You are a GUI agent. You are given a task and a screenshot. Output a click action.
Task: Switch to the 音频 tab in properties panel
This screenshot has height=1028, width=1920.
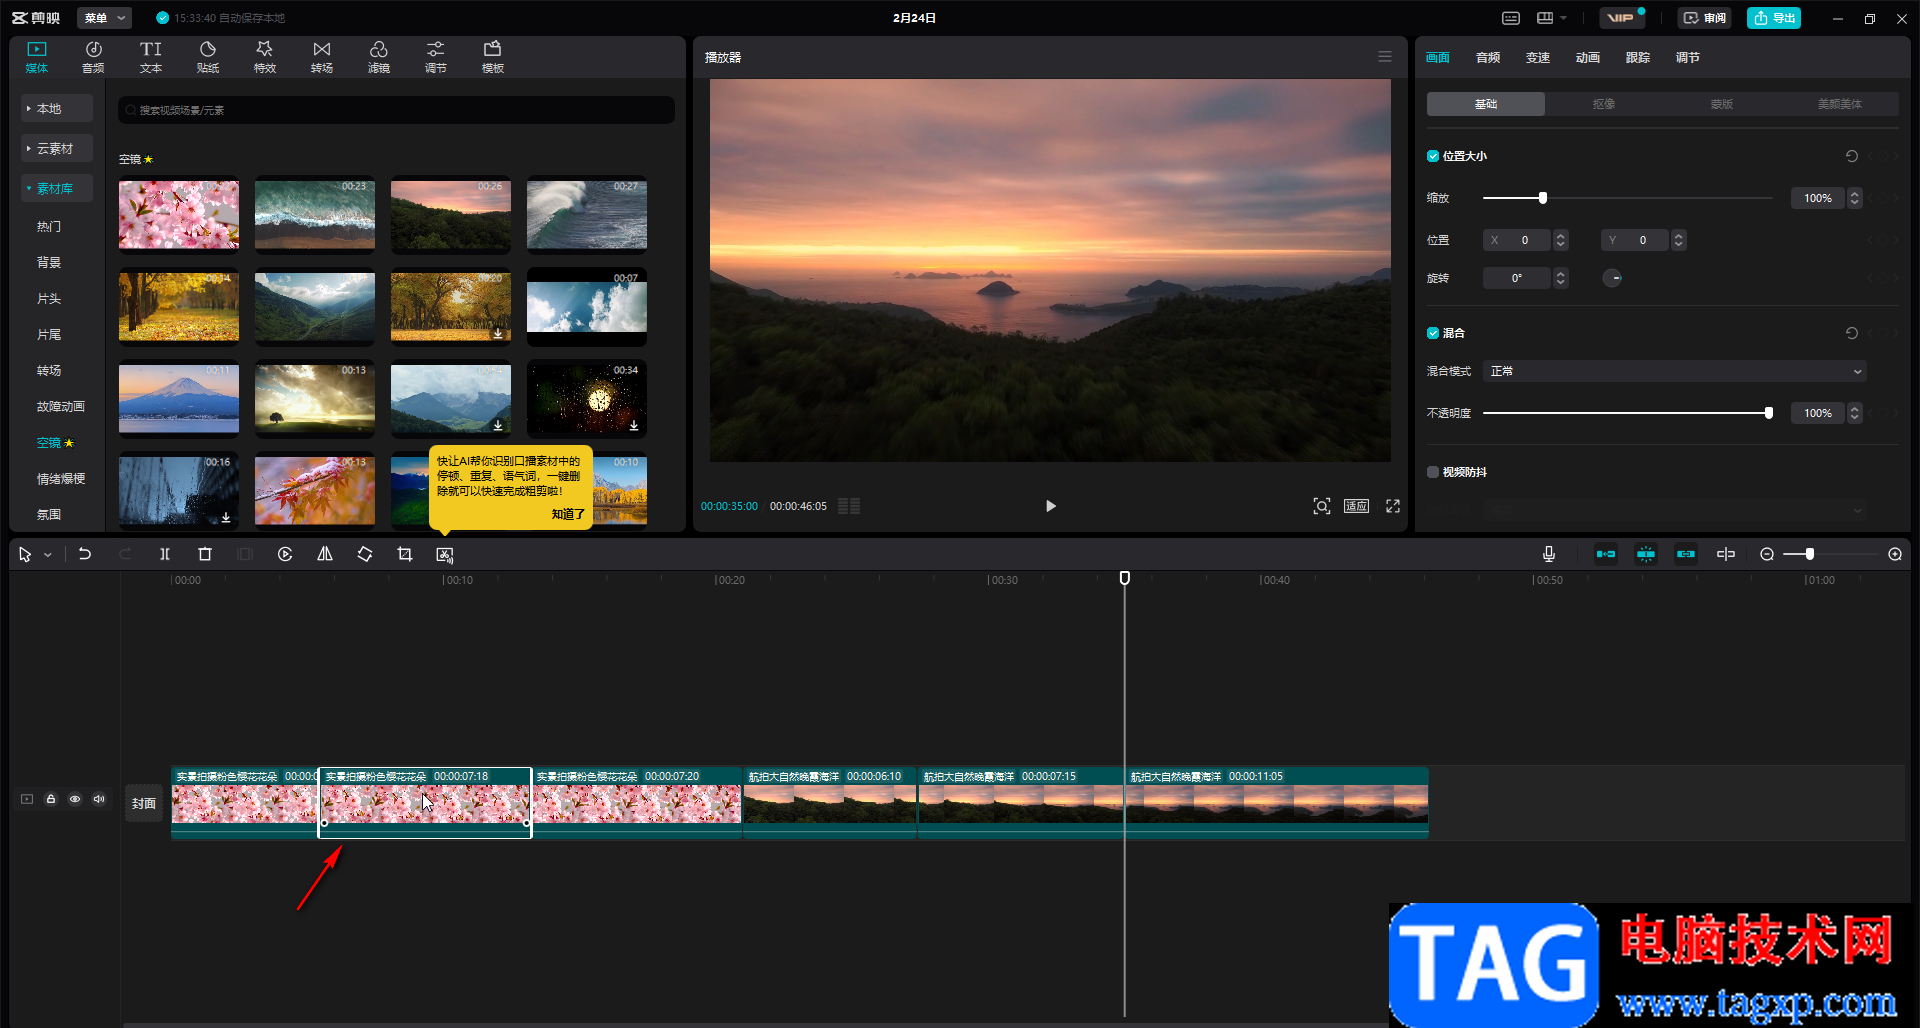(x=1488, y=58)
